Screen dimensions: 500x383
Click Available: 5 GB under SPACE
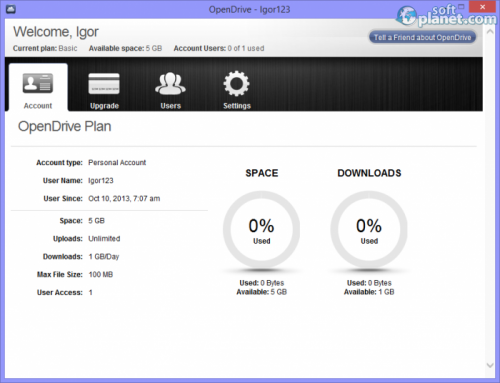tap(262, 292)
